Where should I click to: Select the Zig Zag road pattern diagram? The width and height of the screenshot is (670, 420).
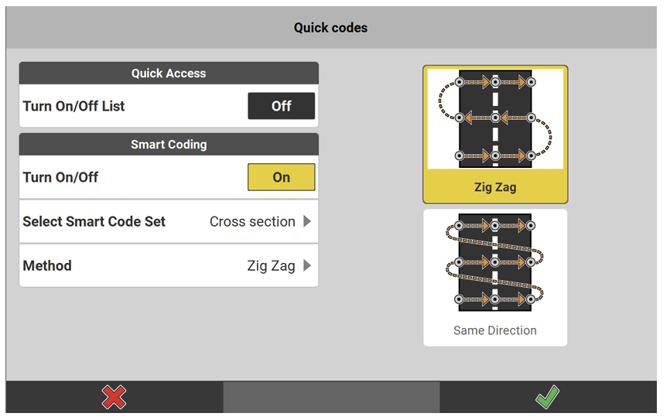495,119
